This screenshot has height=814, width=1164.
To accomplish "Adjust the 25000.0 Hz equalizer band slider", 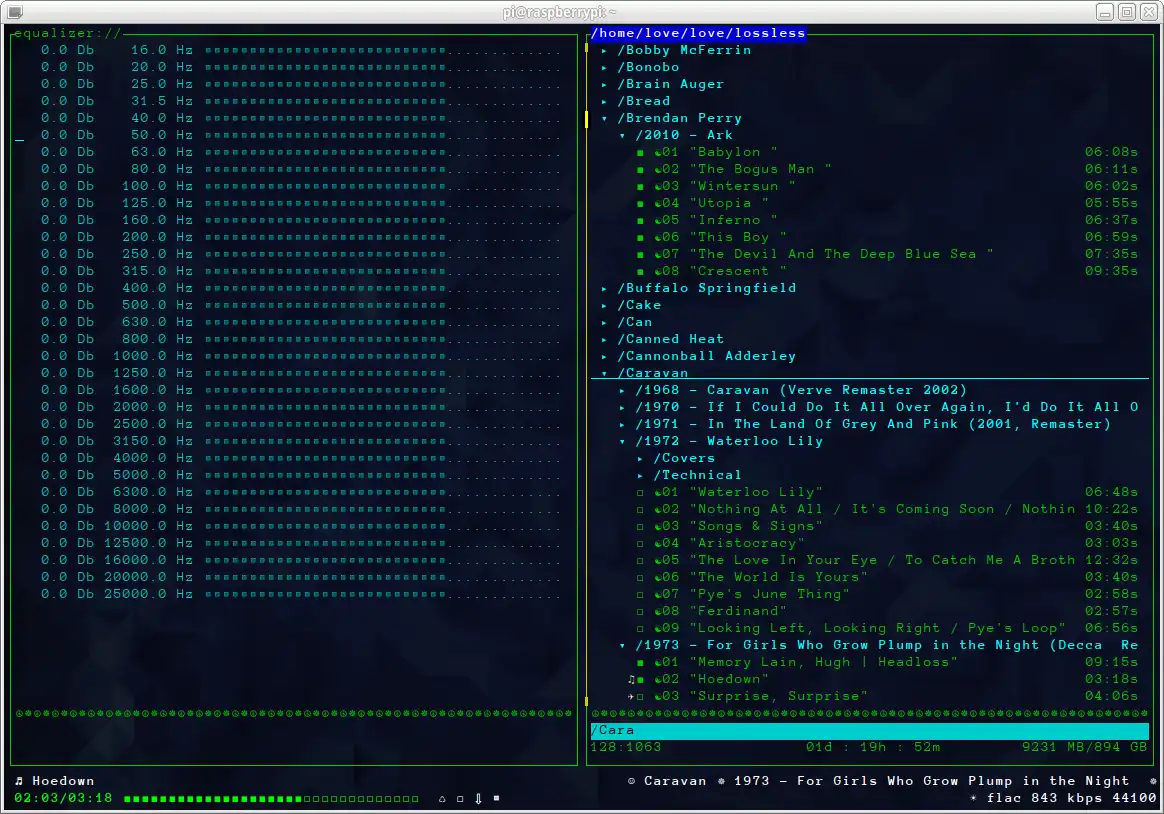I will [x=382, y=594].
